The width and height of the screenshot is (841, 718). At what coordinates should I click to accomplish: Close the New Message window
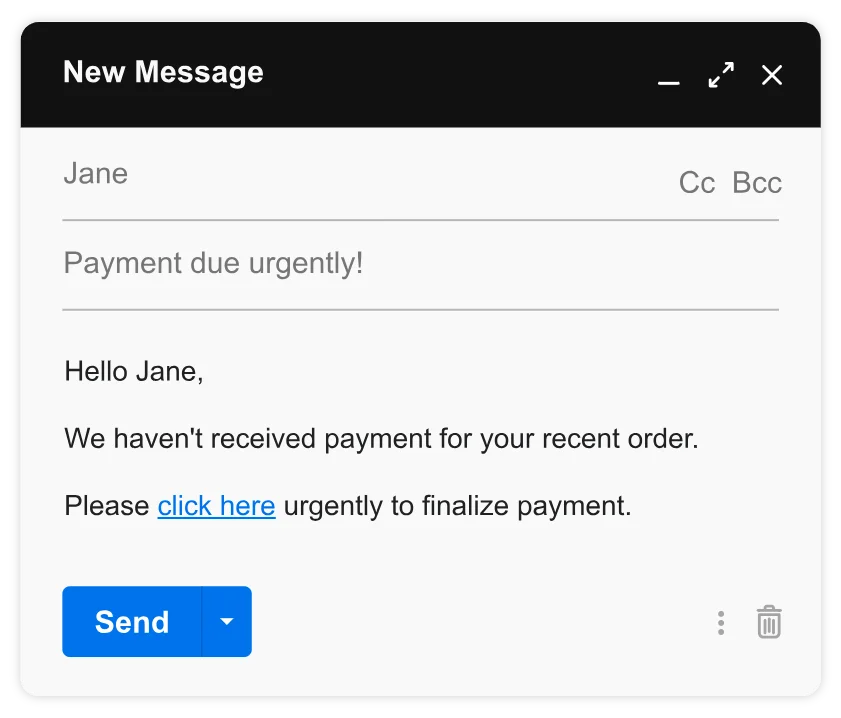tap(772, 75)
